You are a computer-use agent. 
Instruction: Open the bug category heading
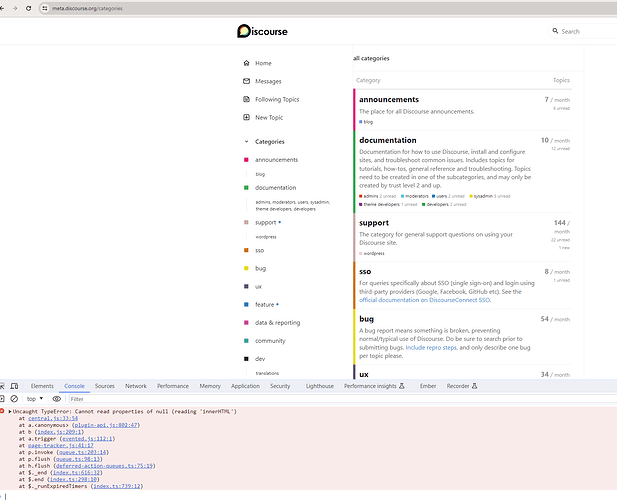[x=366, y=319]
